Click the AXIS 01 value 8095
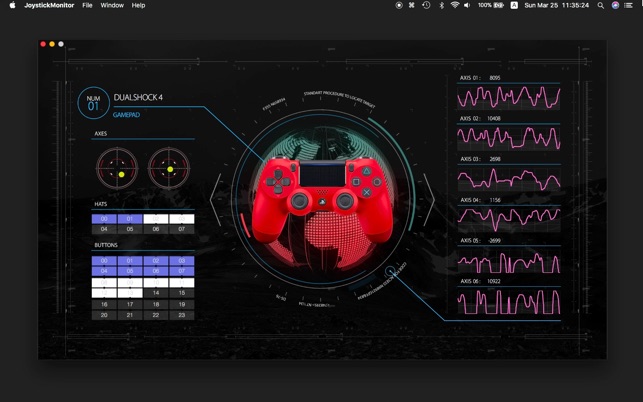The height and width of the screenshot is (402, 643). tap(495, 78)
